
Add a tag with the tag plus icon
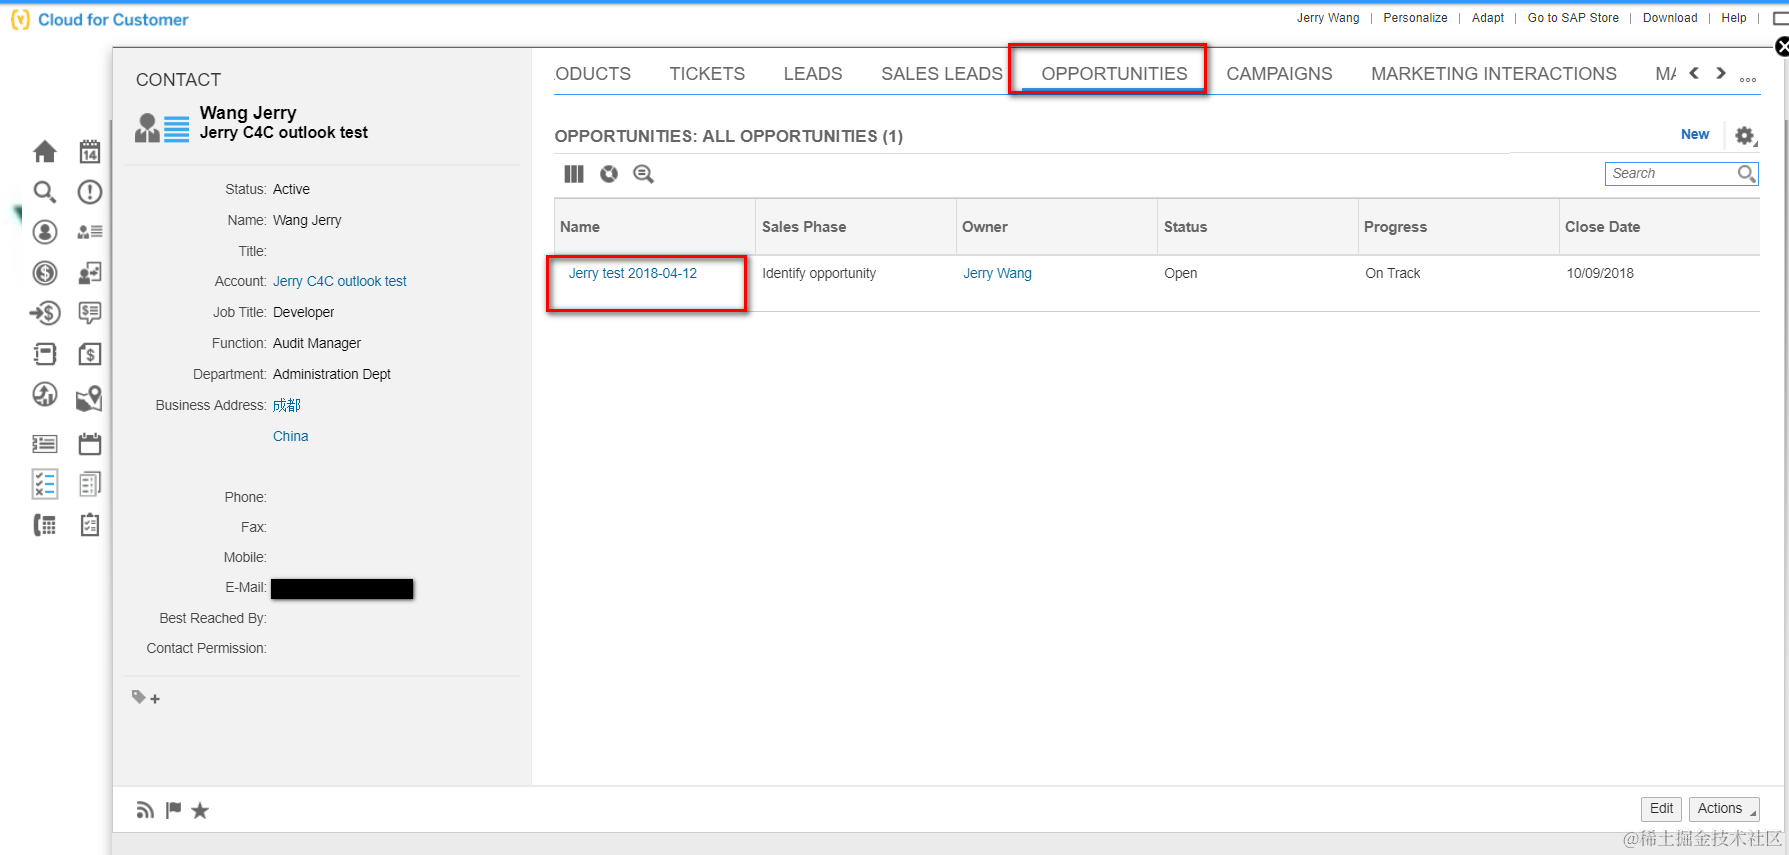pos(146,698)
